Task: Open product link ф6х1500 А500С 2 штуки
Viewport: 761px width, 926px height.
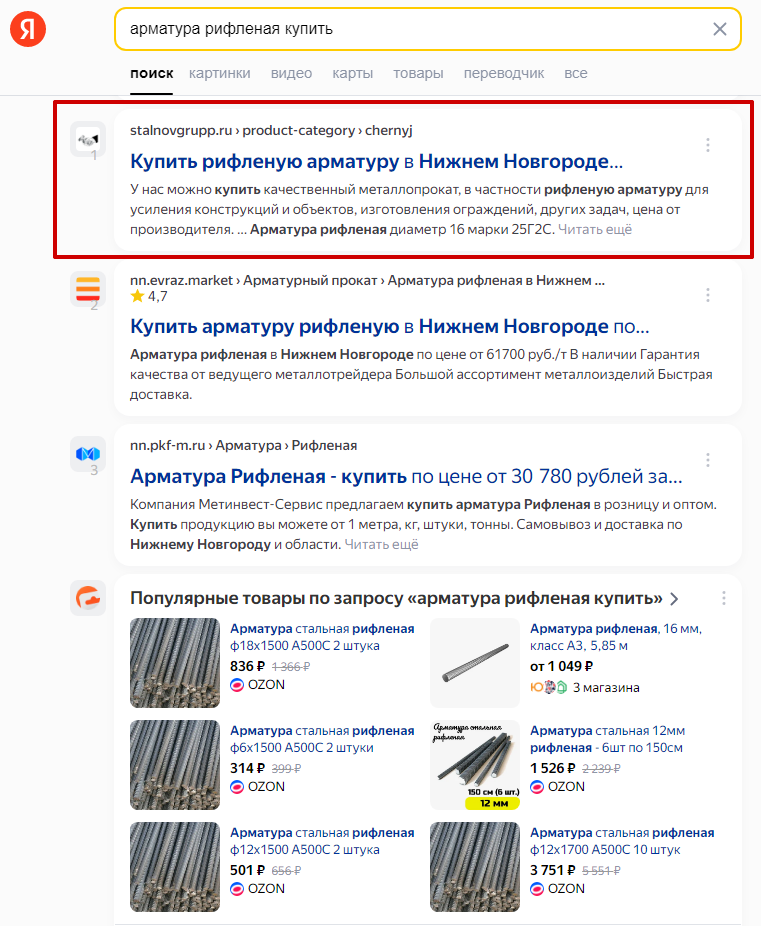Action: pyautogui.click(x=322, y=739)
